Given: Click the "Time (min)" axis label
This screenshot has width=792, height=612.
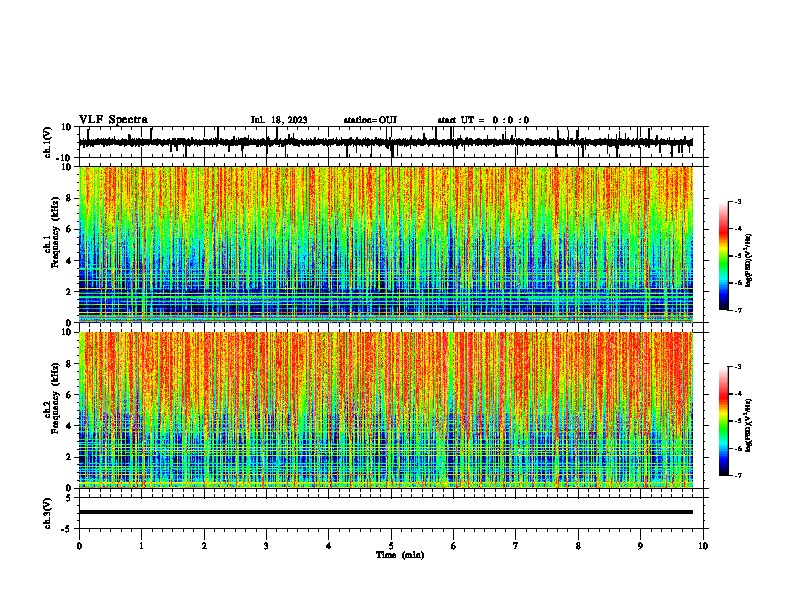Looking at the screenshot, I should (400, 555).
